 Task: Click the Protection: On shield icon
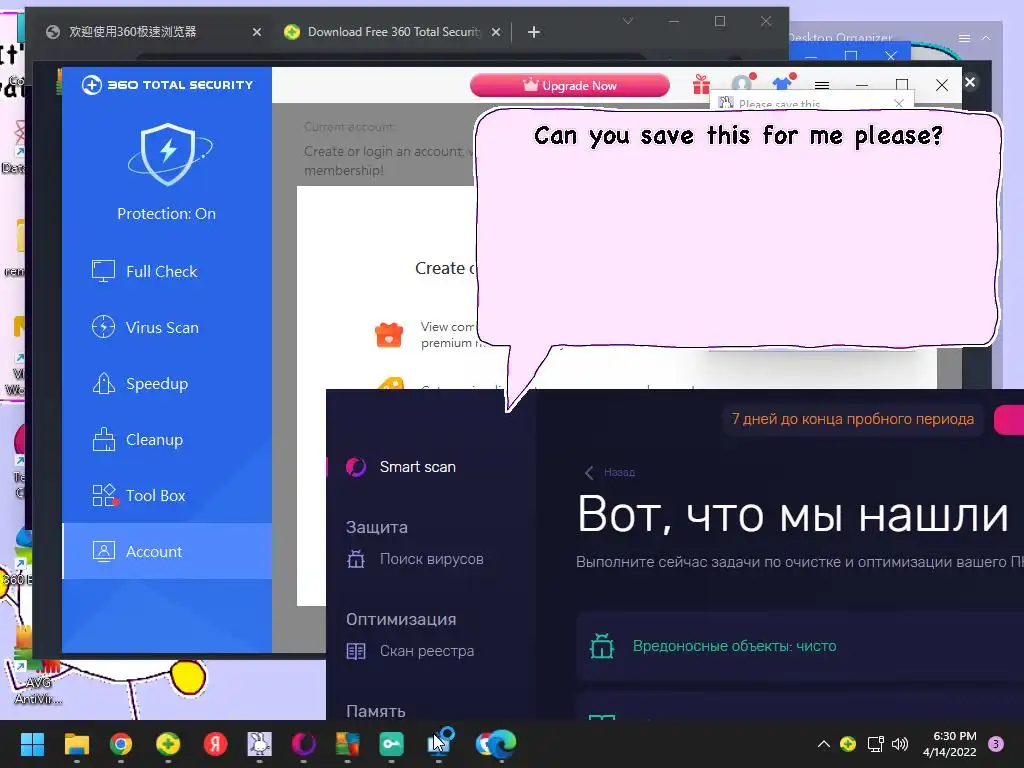click(x=168, y=154)
